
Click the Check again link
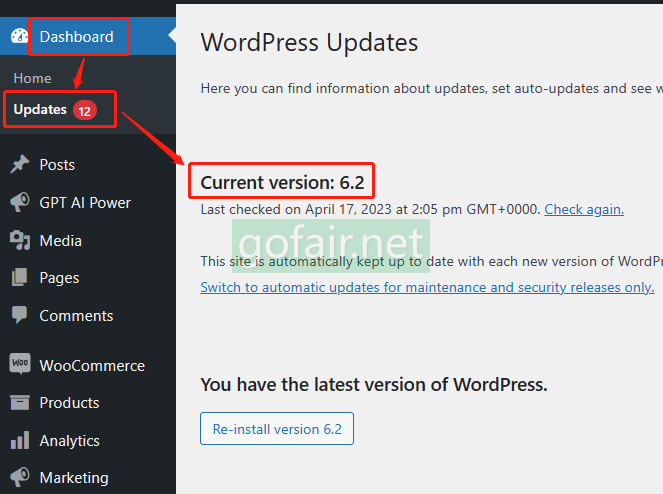point(584,209)
